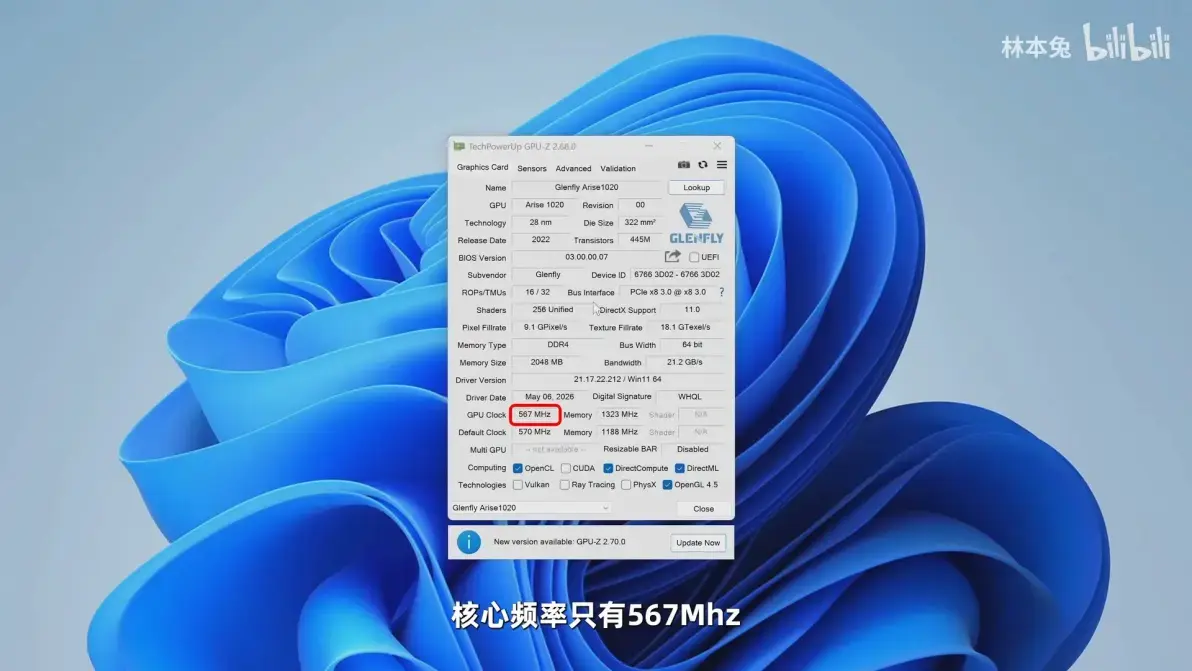1192x671 pixels.
Task: Toggle the UEFI checkbox
Action: pyautogui.click(x=693, y=257)
